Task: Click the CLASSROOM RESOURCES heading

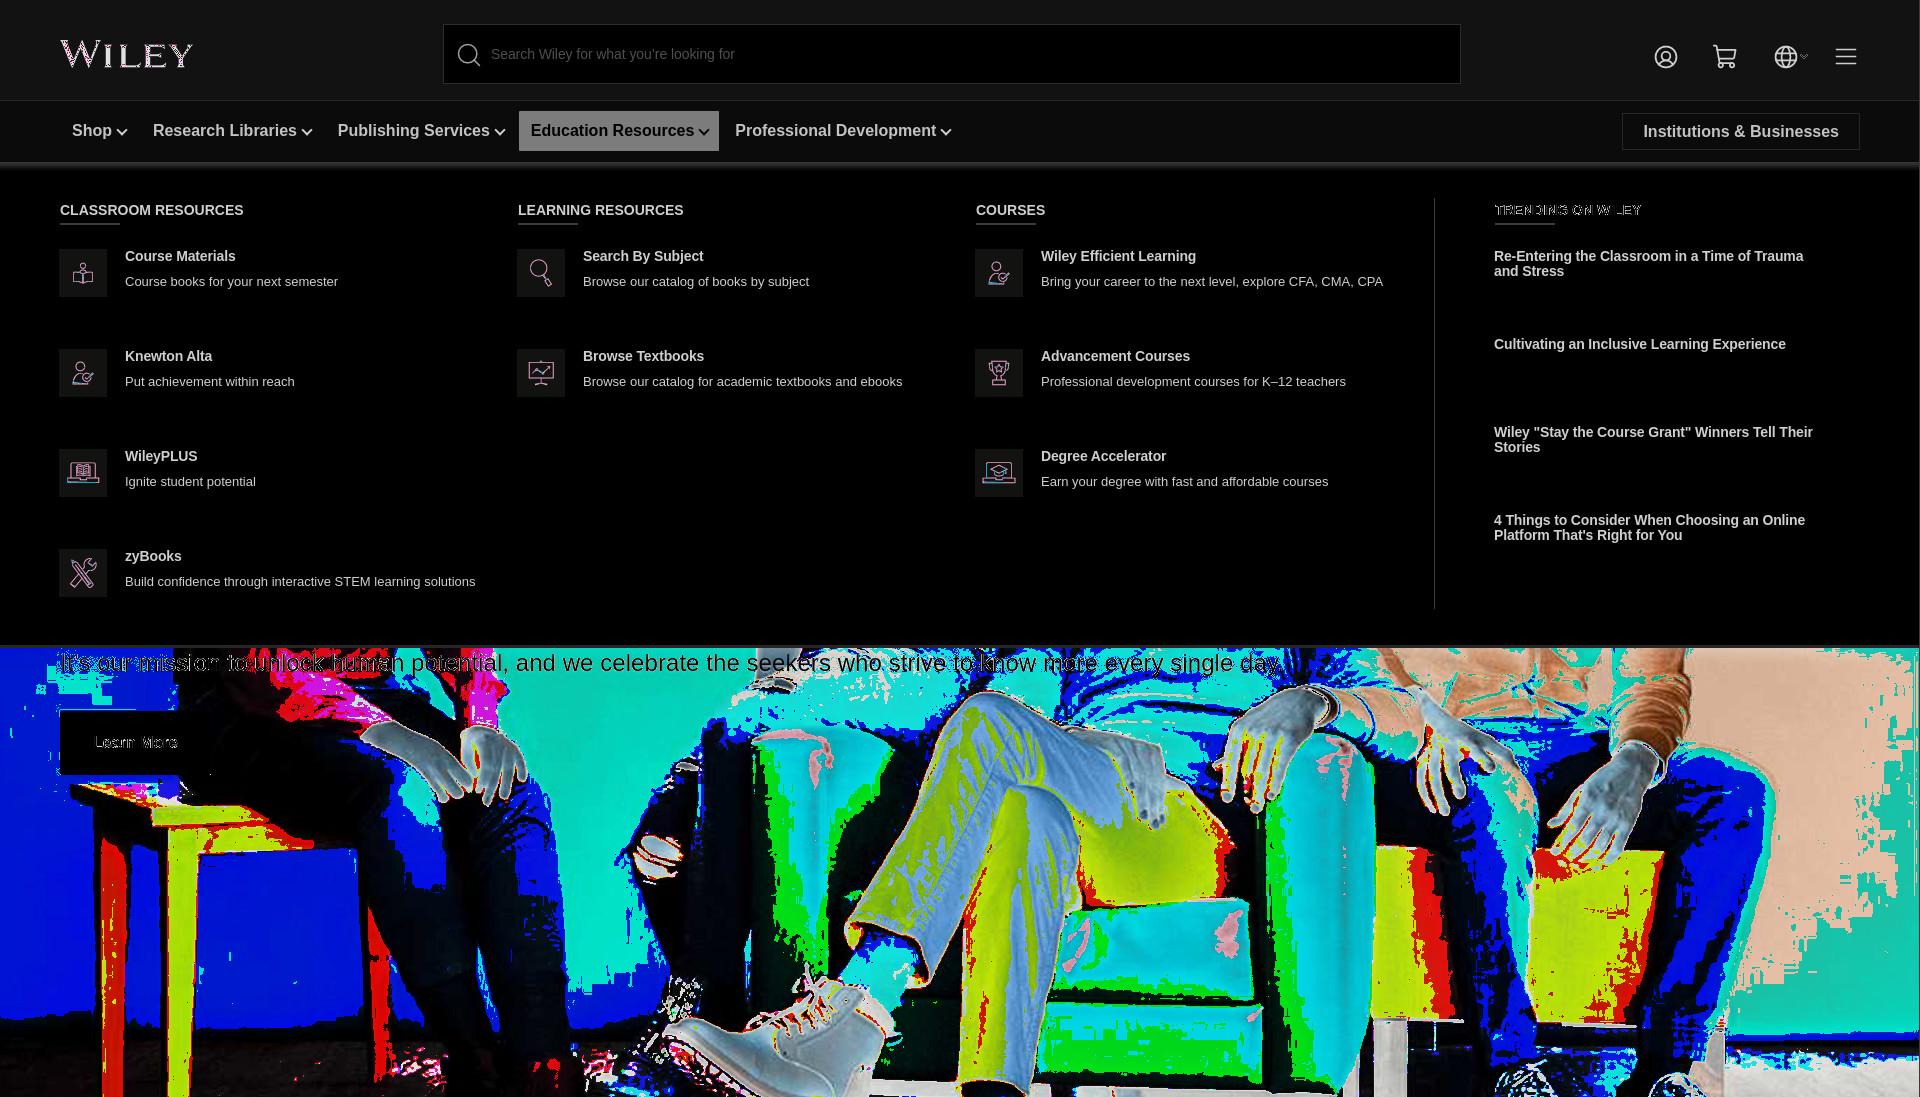Action: coord(151,210)
